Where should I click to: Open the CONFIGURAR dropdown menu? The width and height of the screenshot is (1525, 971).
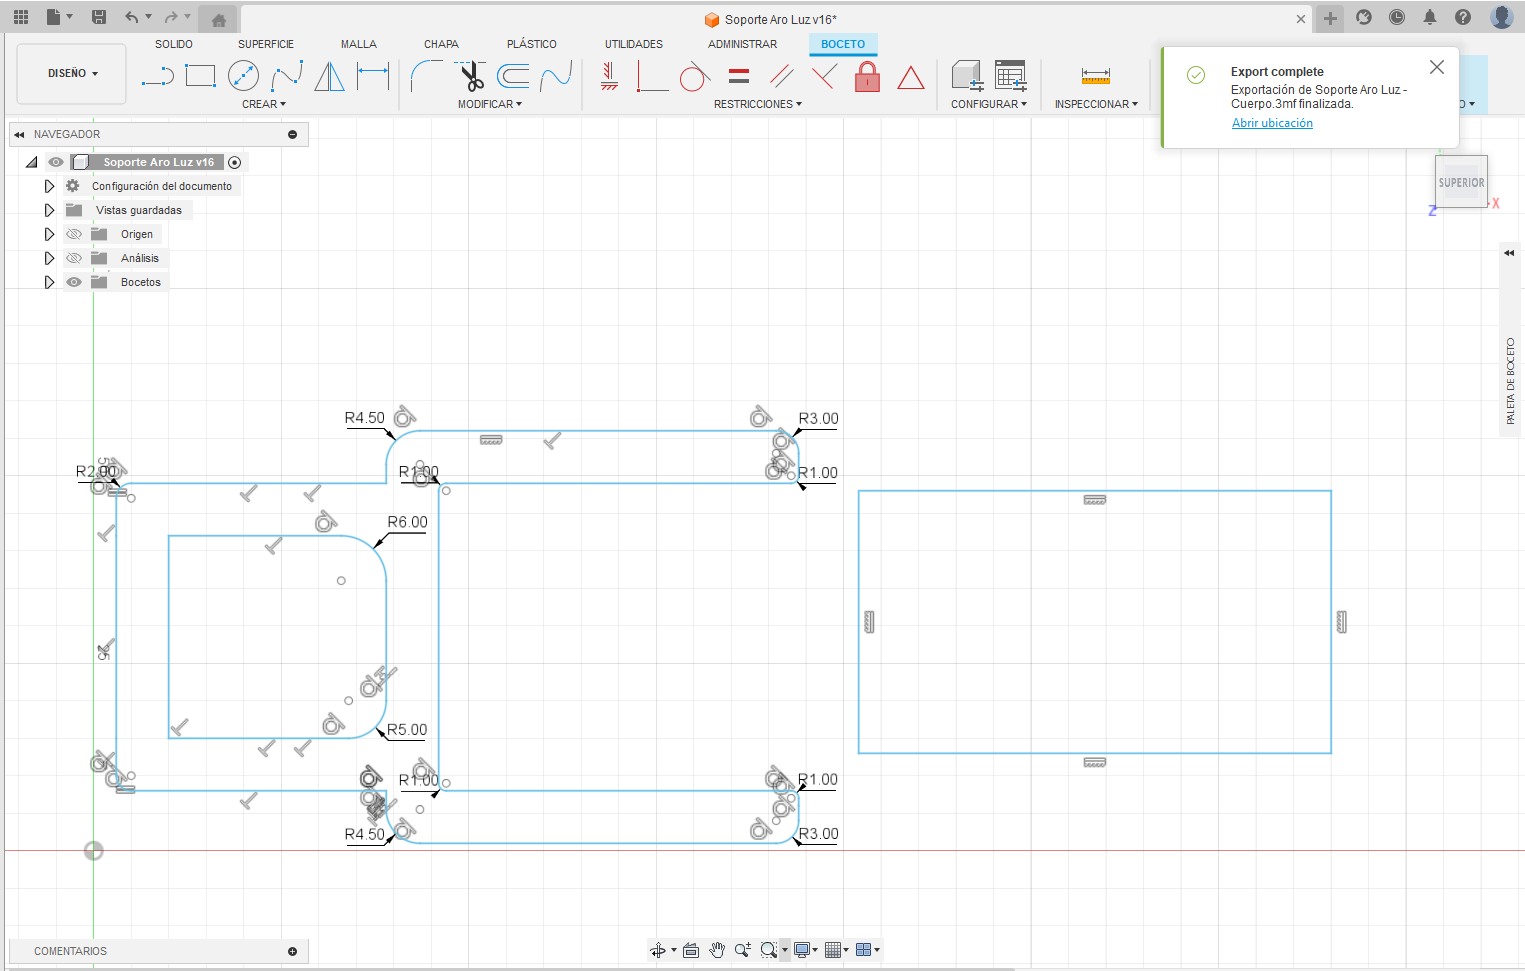pos(989,104)
